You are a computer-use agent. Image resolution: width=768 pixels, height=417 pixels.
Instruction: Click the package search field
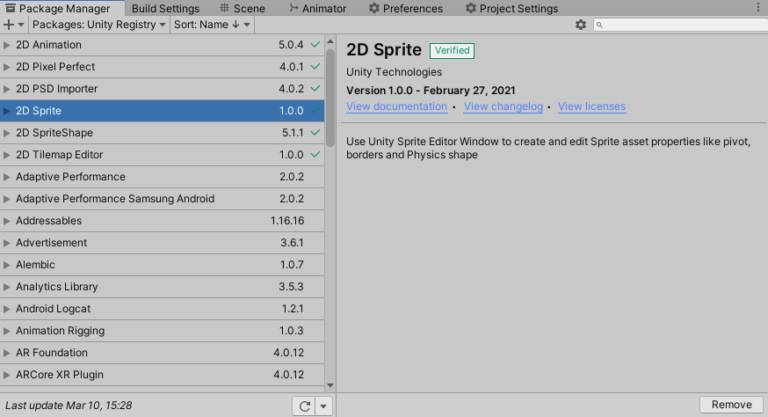pos(680,25)
